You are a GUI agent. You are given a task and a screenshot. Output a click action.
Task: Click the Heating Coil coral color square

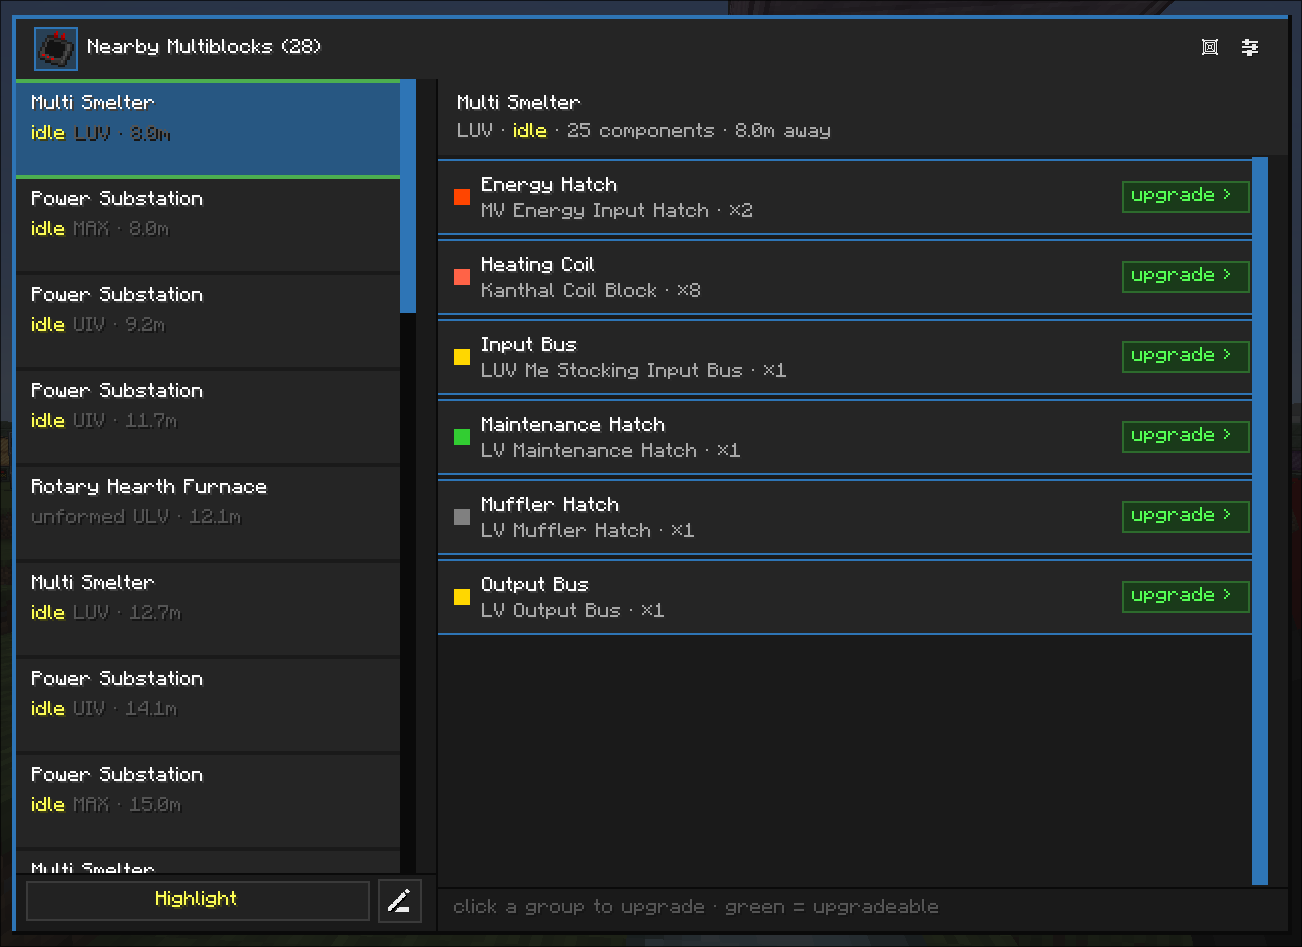462,277
